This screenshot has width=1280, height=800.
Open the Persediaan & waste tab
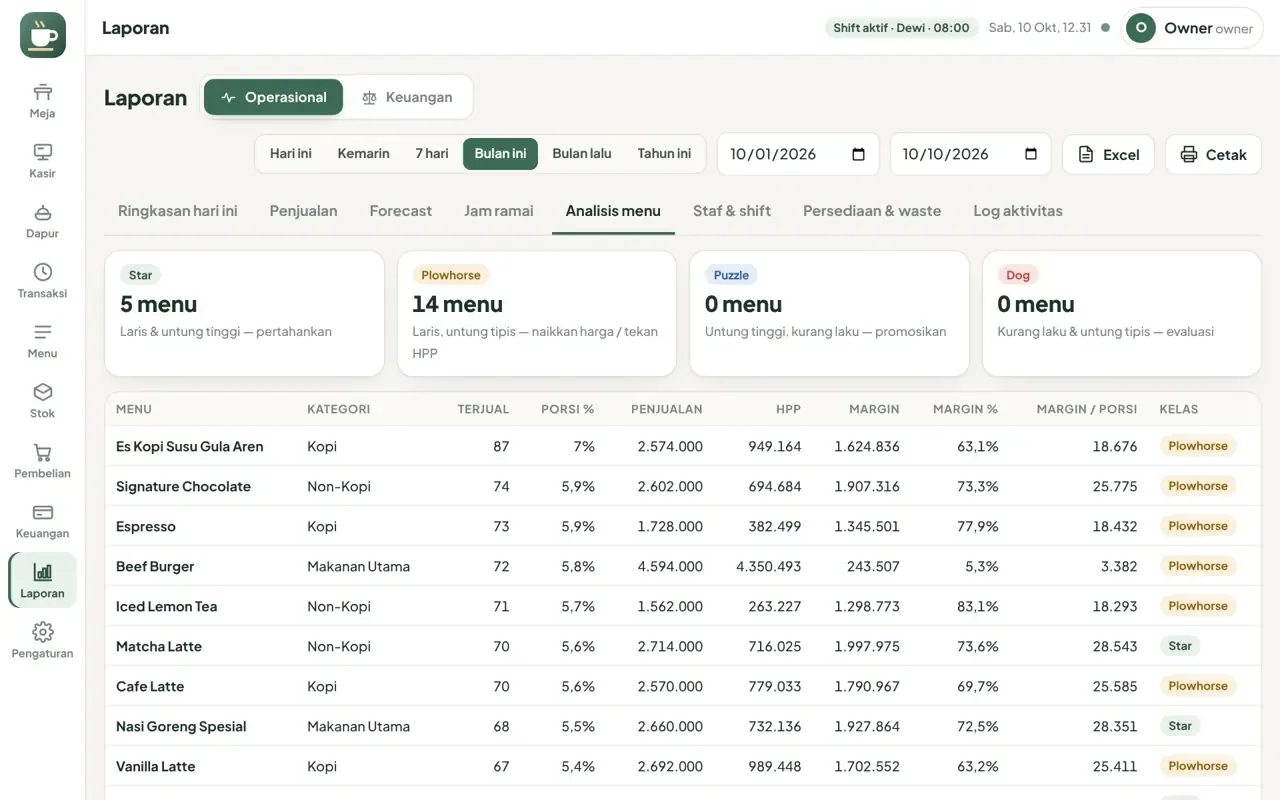point(872,211)
